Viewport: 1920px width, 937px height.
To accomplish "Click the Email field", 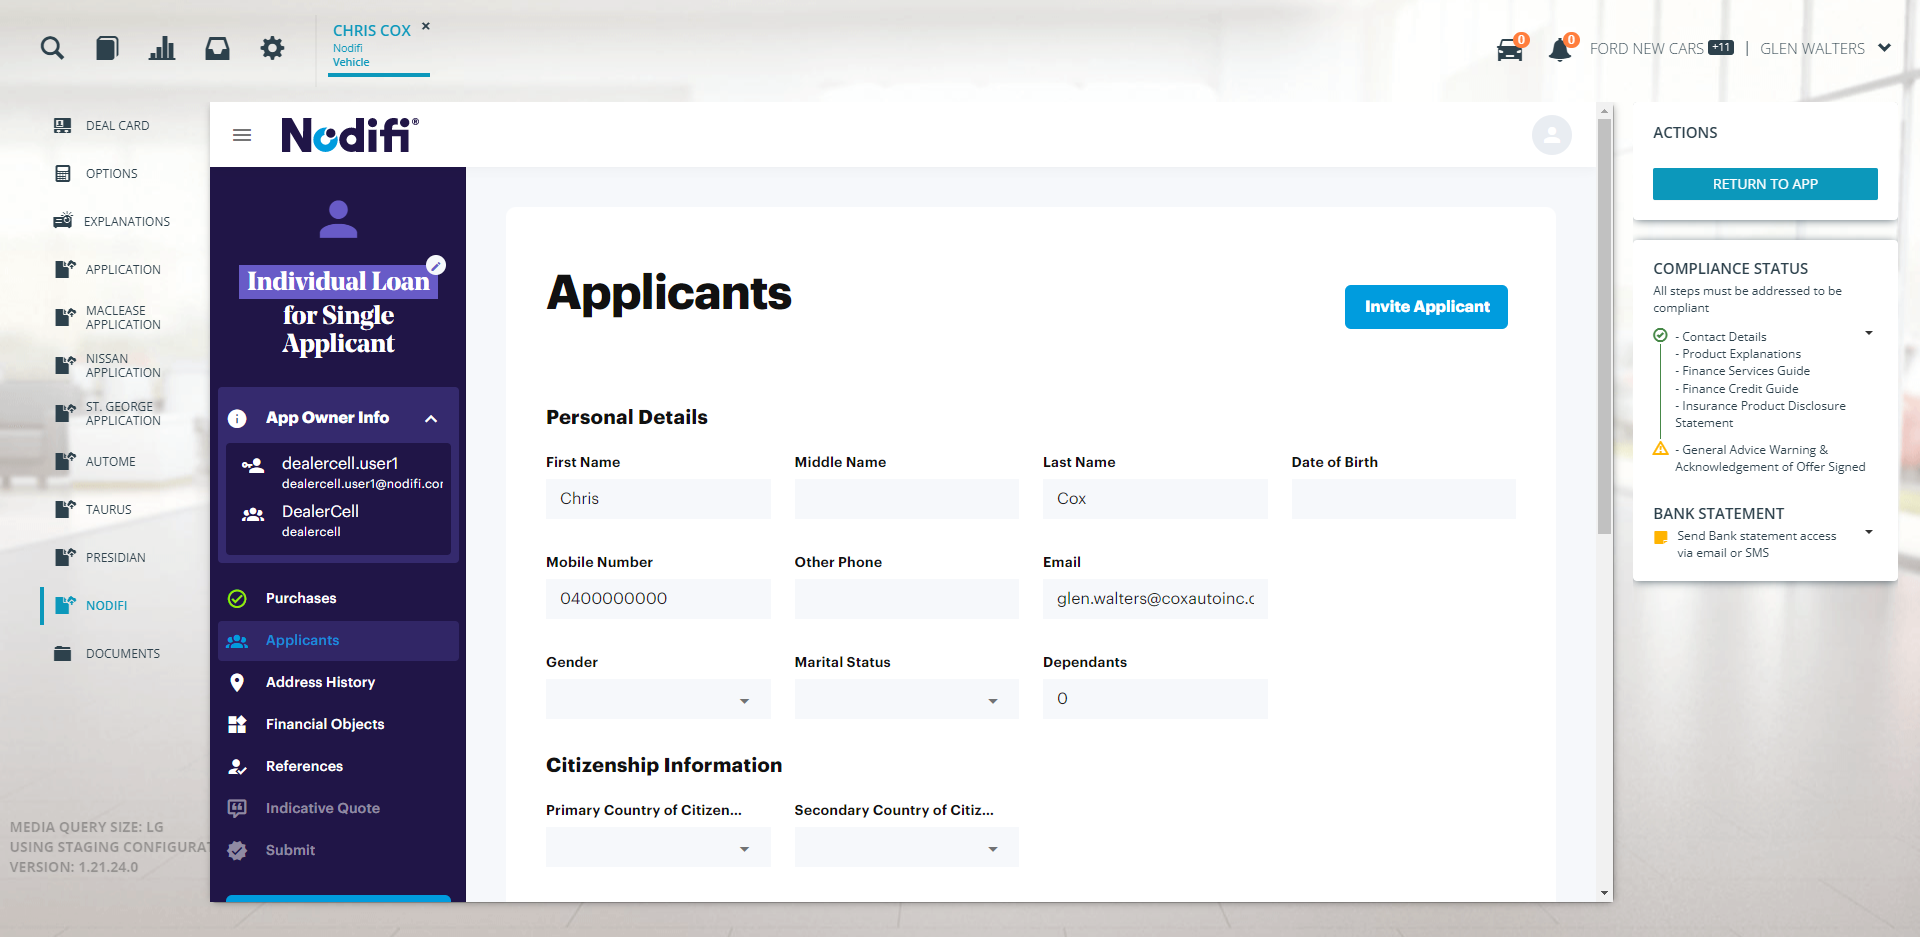I will tap(1155, 599).
